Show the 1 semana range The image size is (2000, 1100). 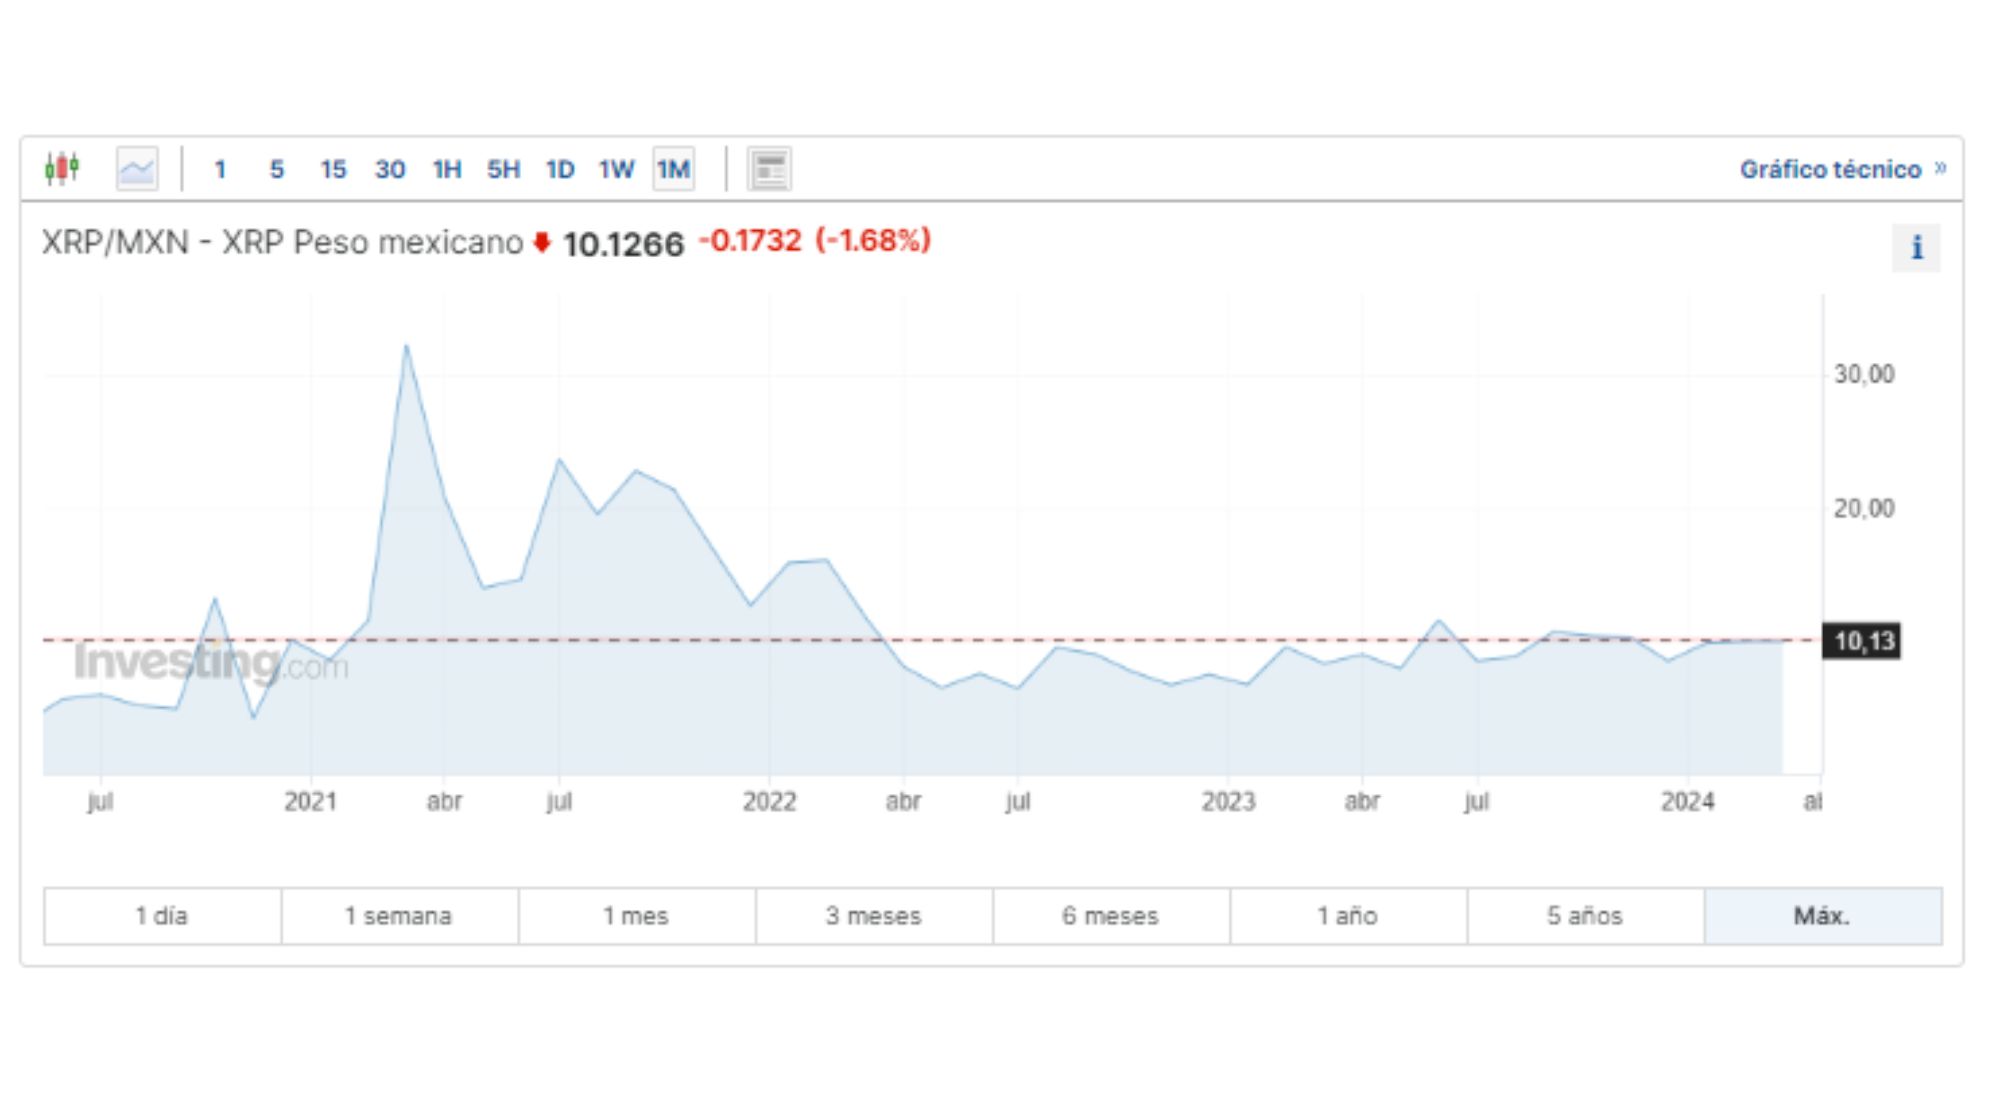point(399,916)
